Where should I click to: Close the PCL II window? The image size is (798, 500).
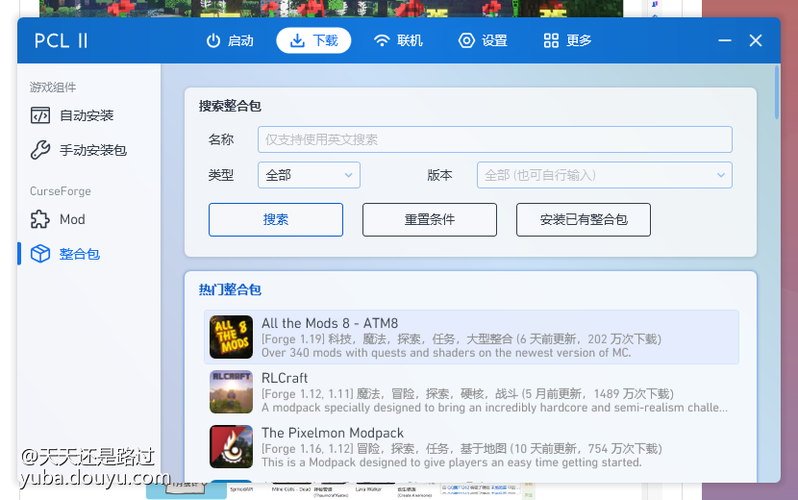point(755,41)
